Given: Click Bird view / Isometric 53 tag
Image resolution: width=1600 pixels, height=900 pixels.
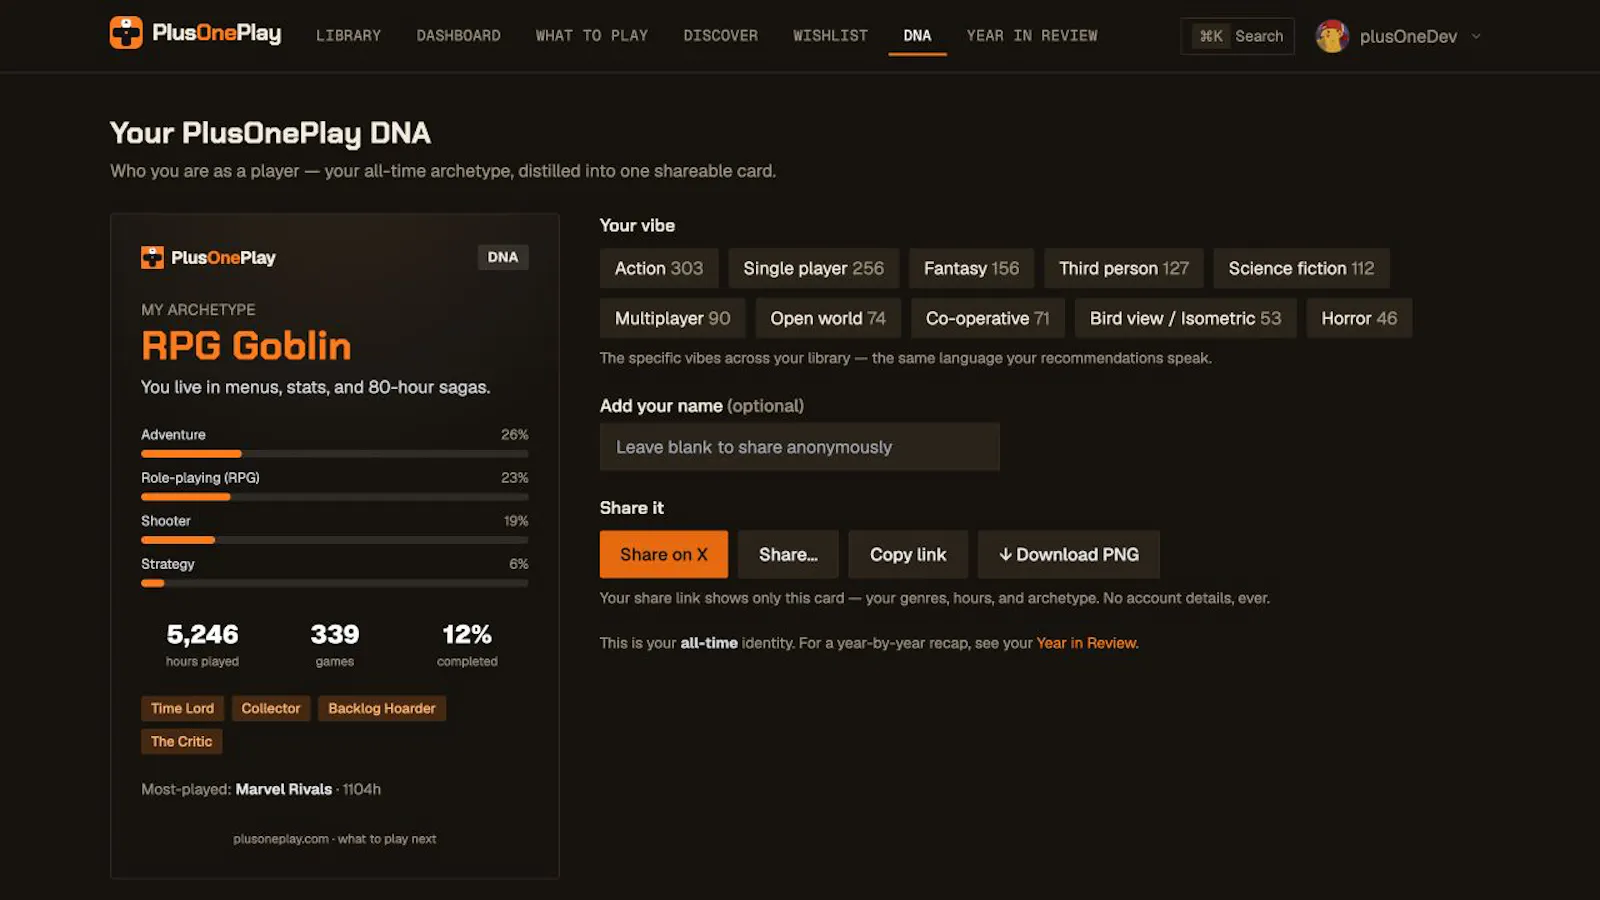Looking at the screenshot, I should [1185, 318].
